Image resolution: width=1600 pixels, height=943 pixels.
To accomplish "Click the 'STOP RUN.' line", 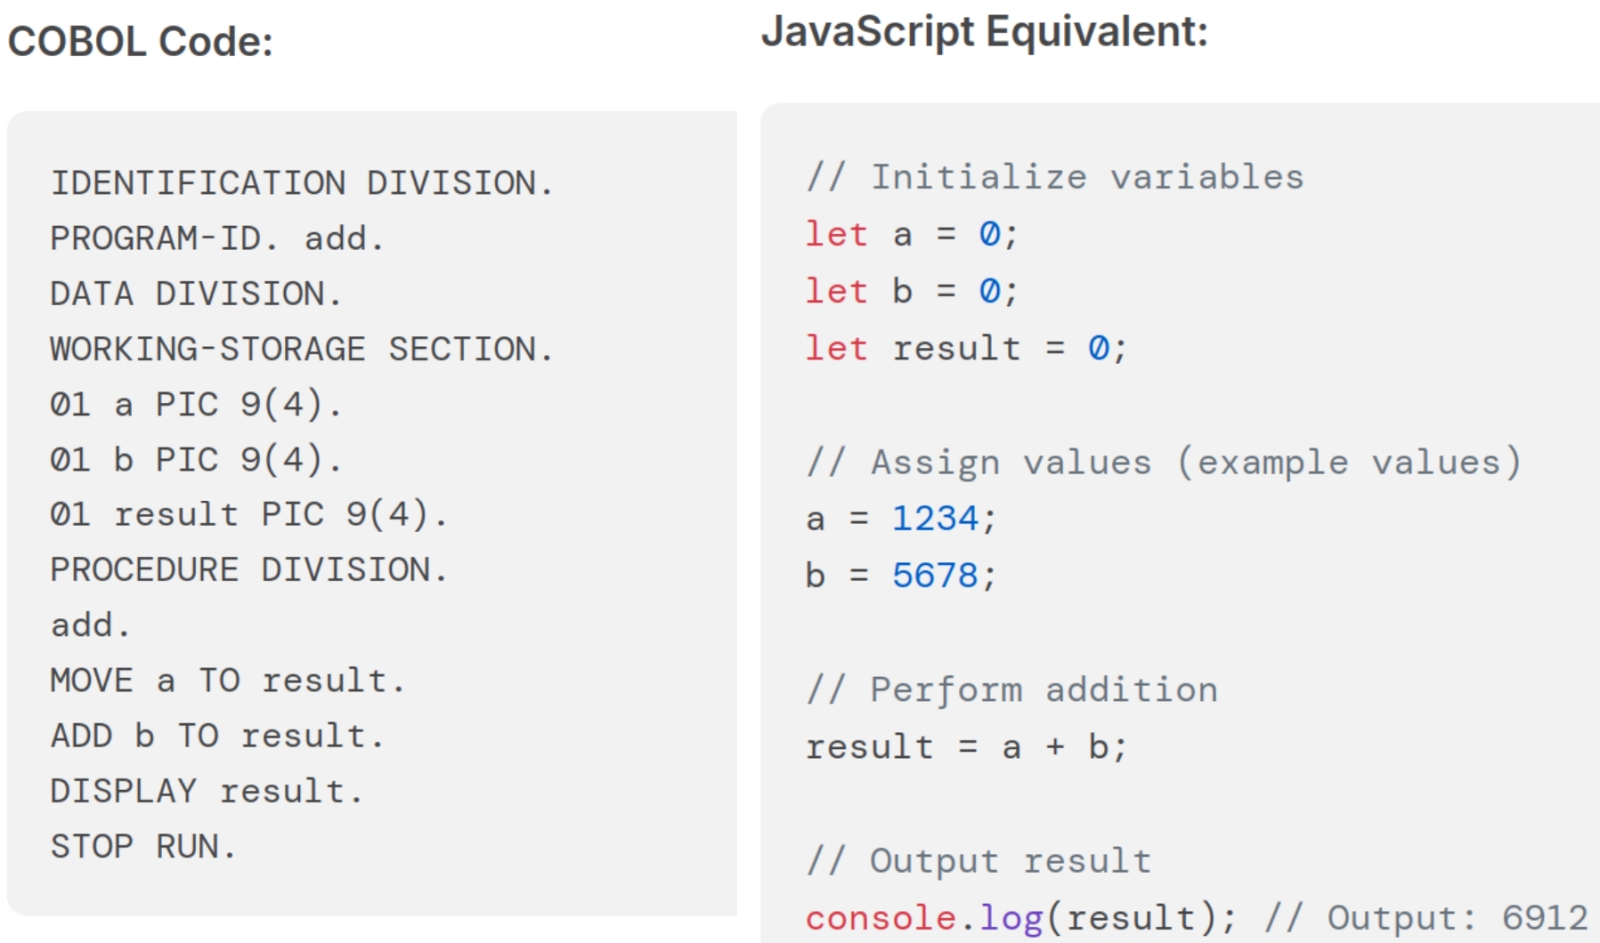I will coord(143,847).
